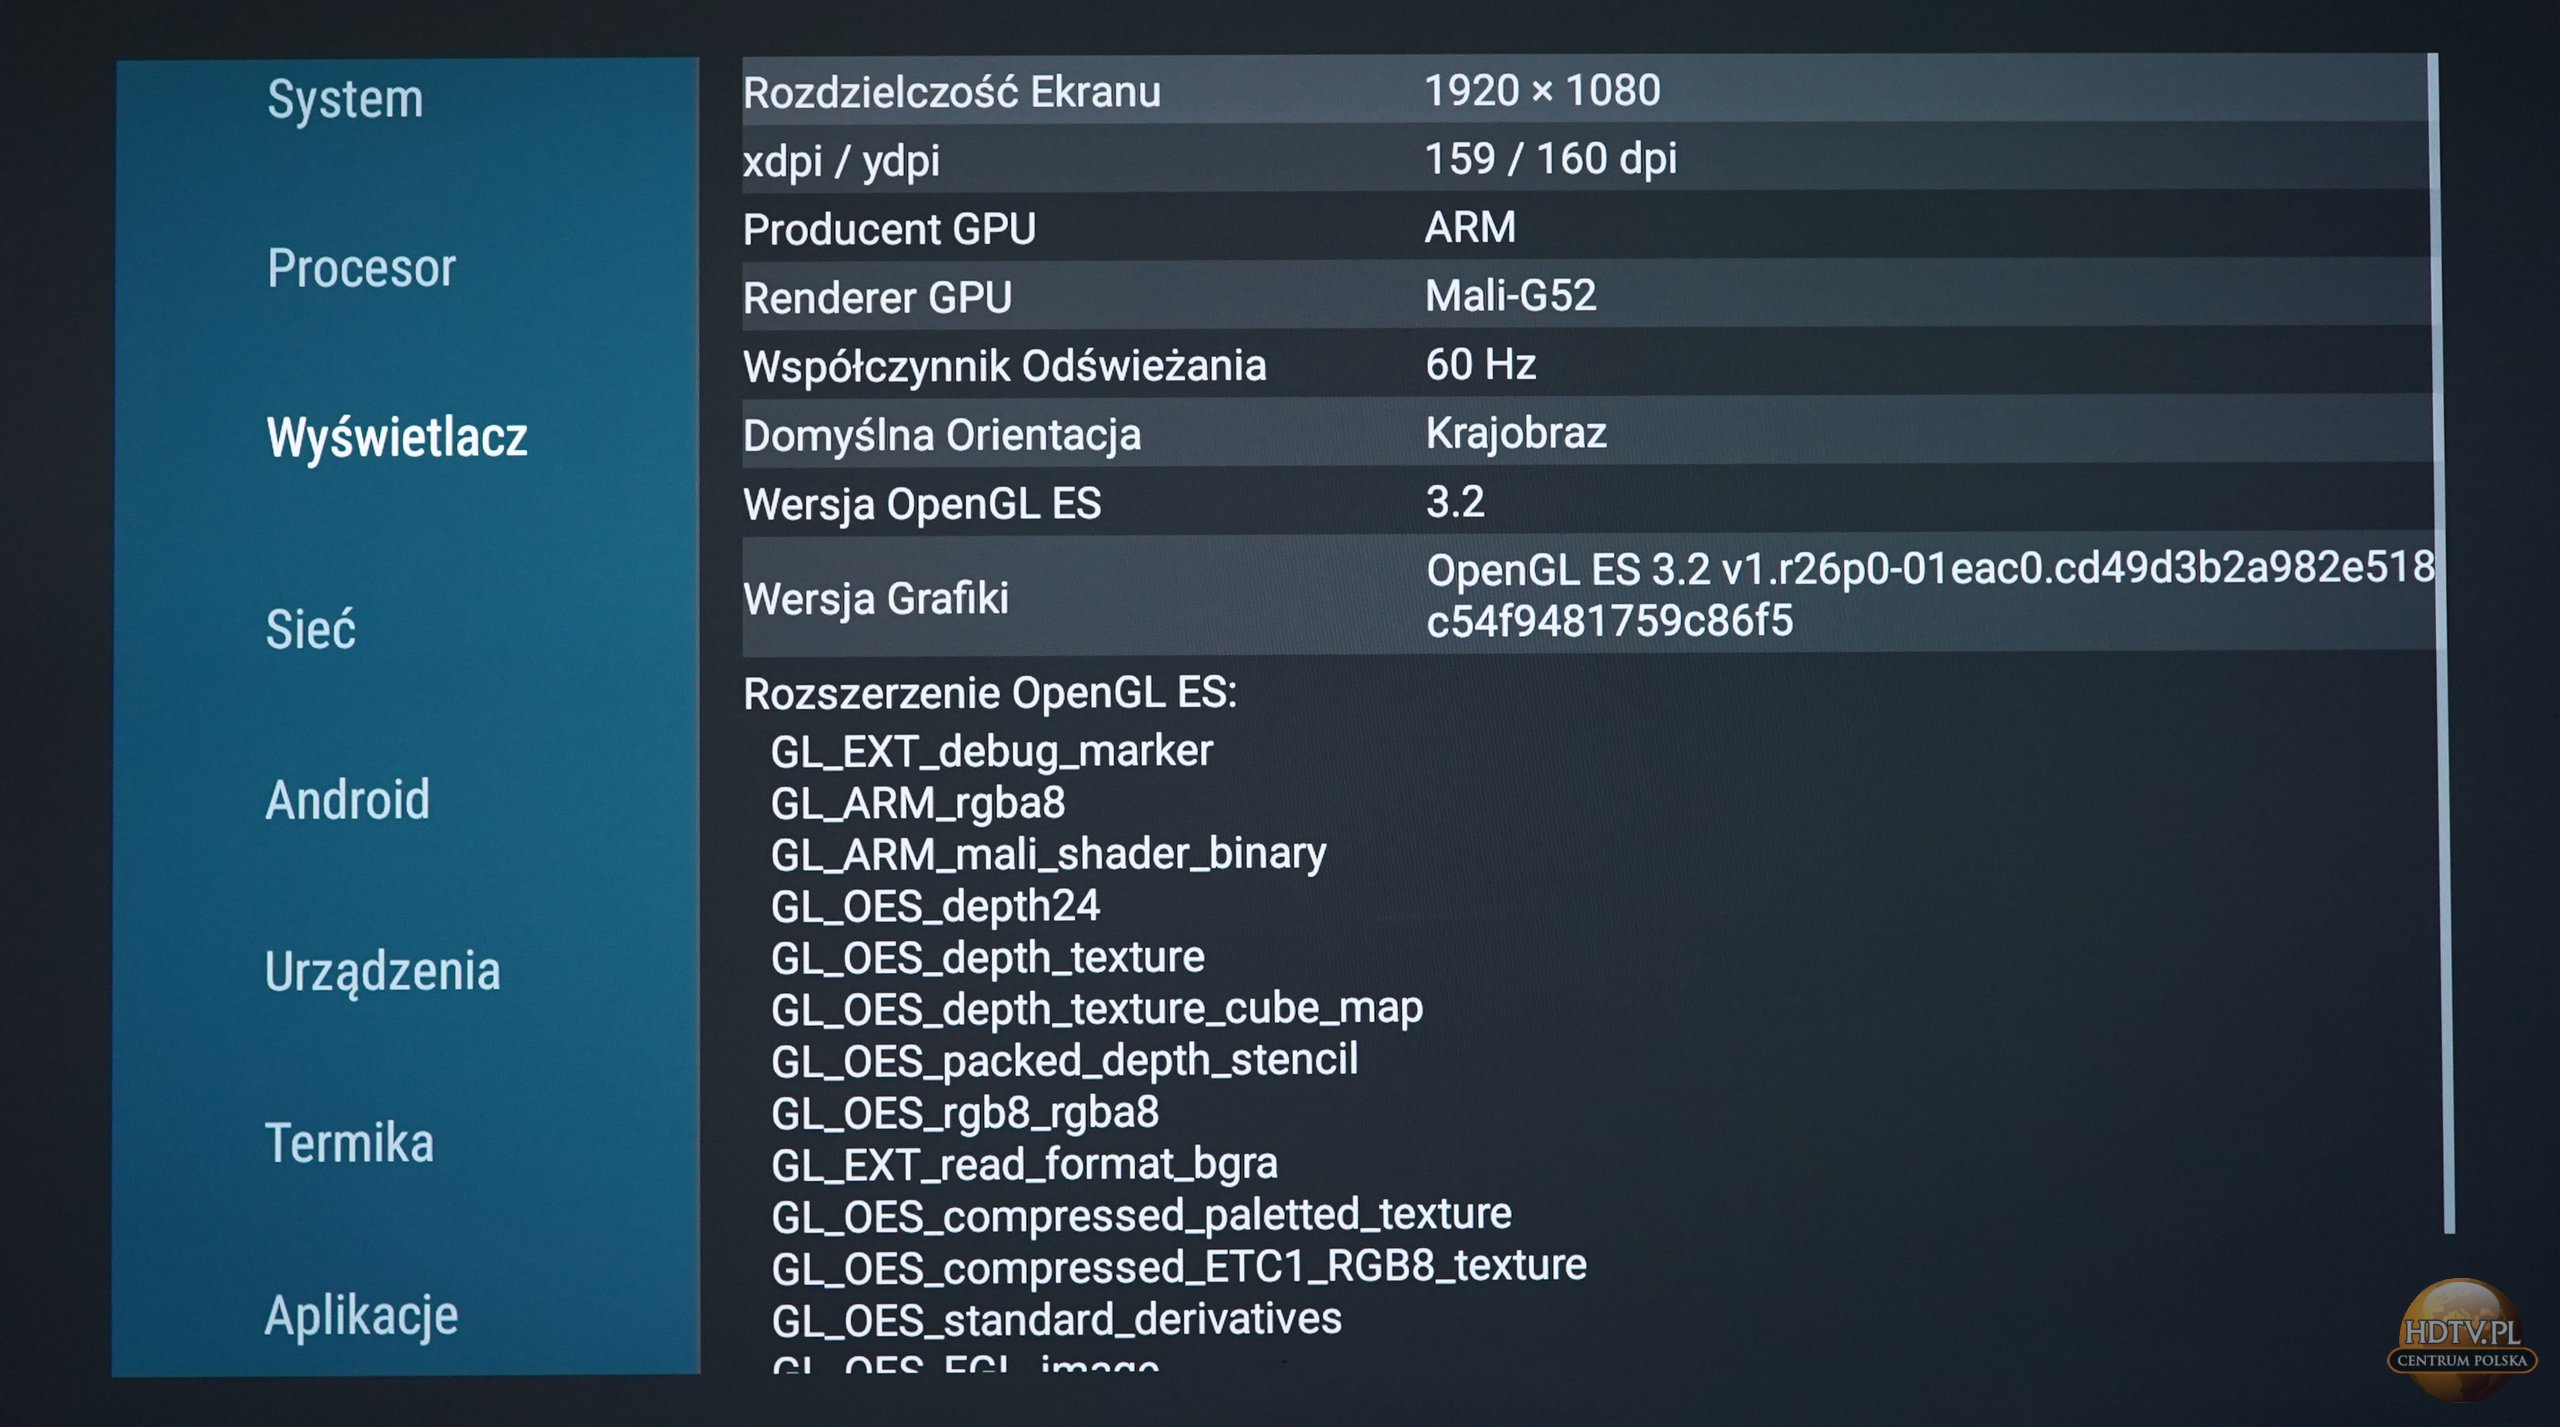Select the Wyświetlacz tab

pos(396,437)
